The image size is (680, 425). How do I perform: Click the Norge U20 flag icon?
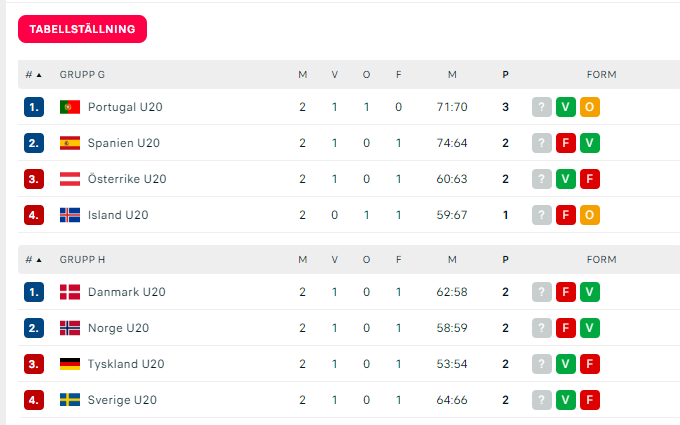tap(70, 328)
